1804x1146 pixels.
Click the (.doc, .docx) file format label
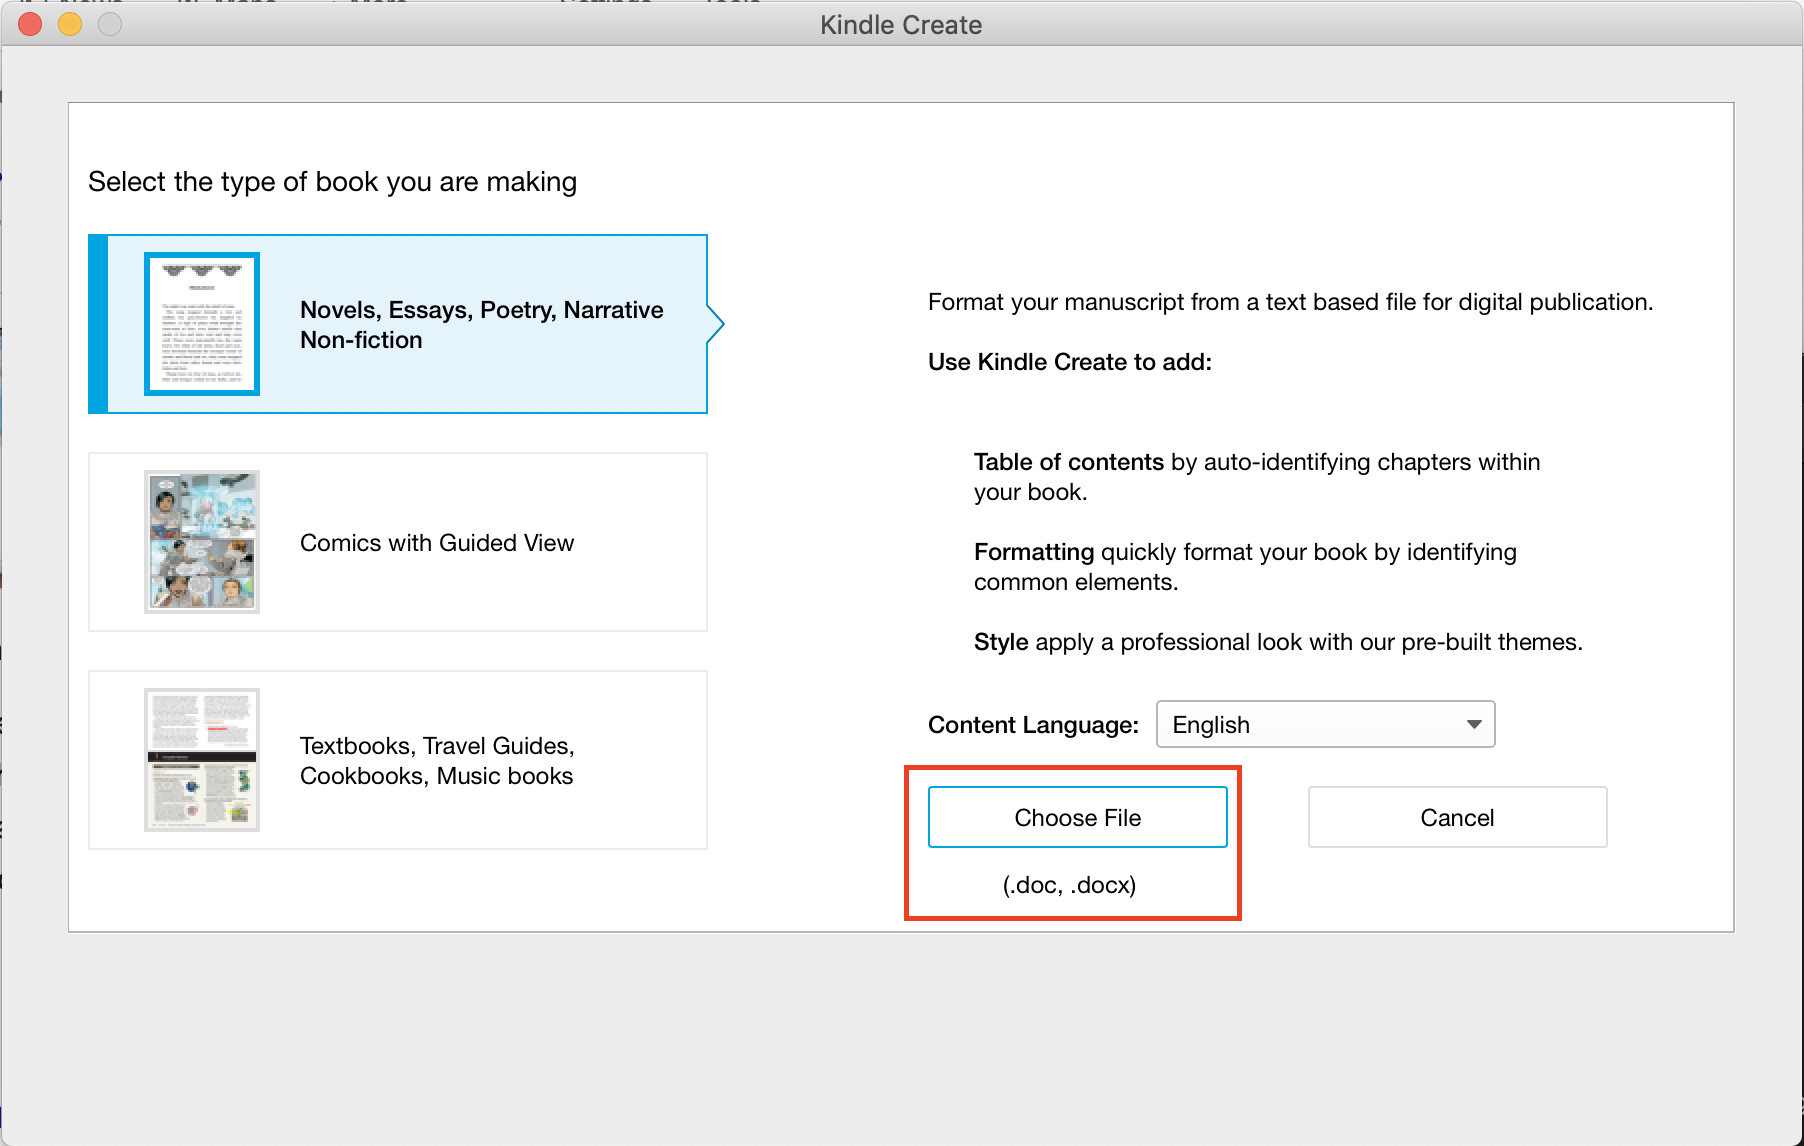coord(1069,884)
